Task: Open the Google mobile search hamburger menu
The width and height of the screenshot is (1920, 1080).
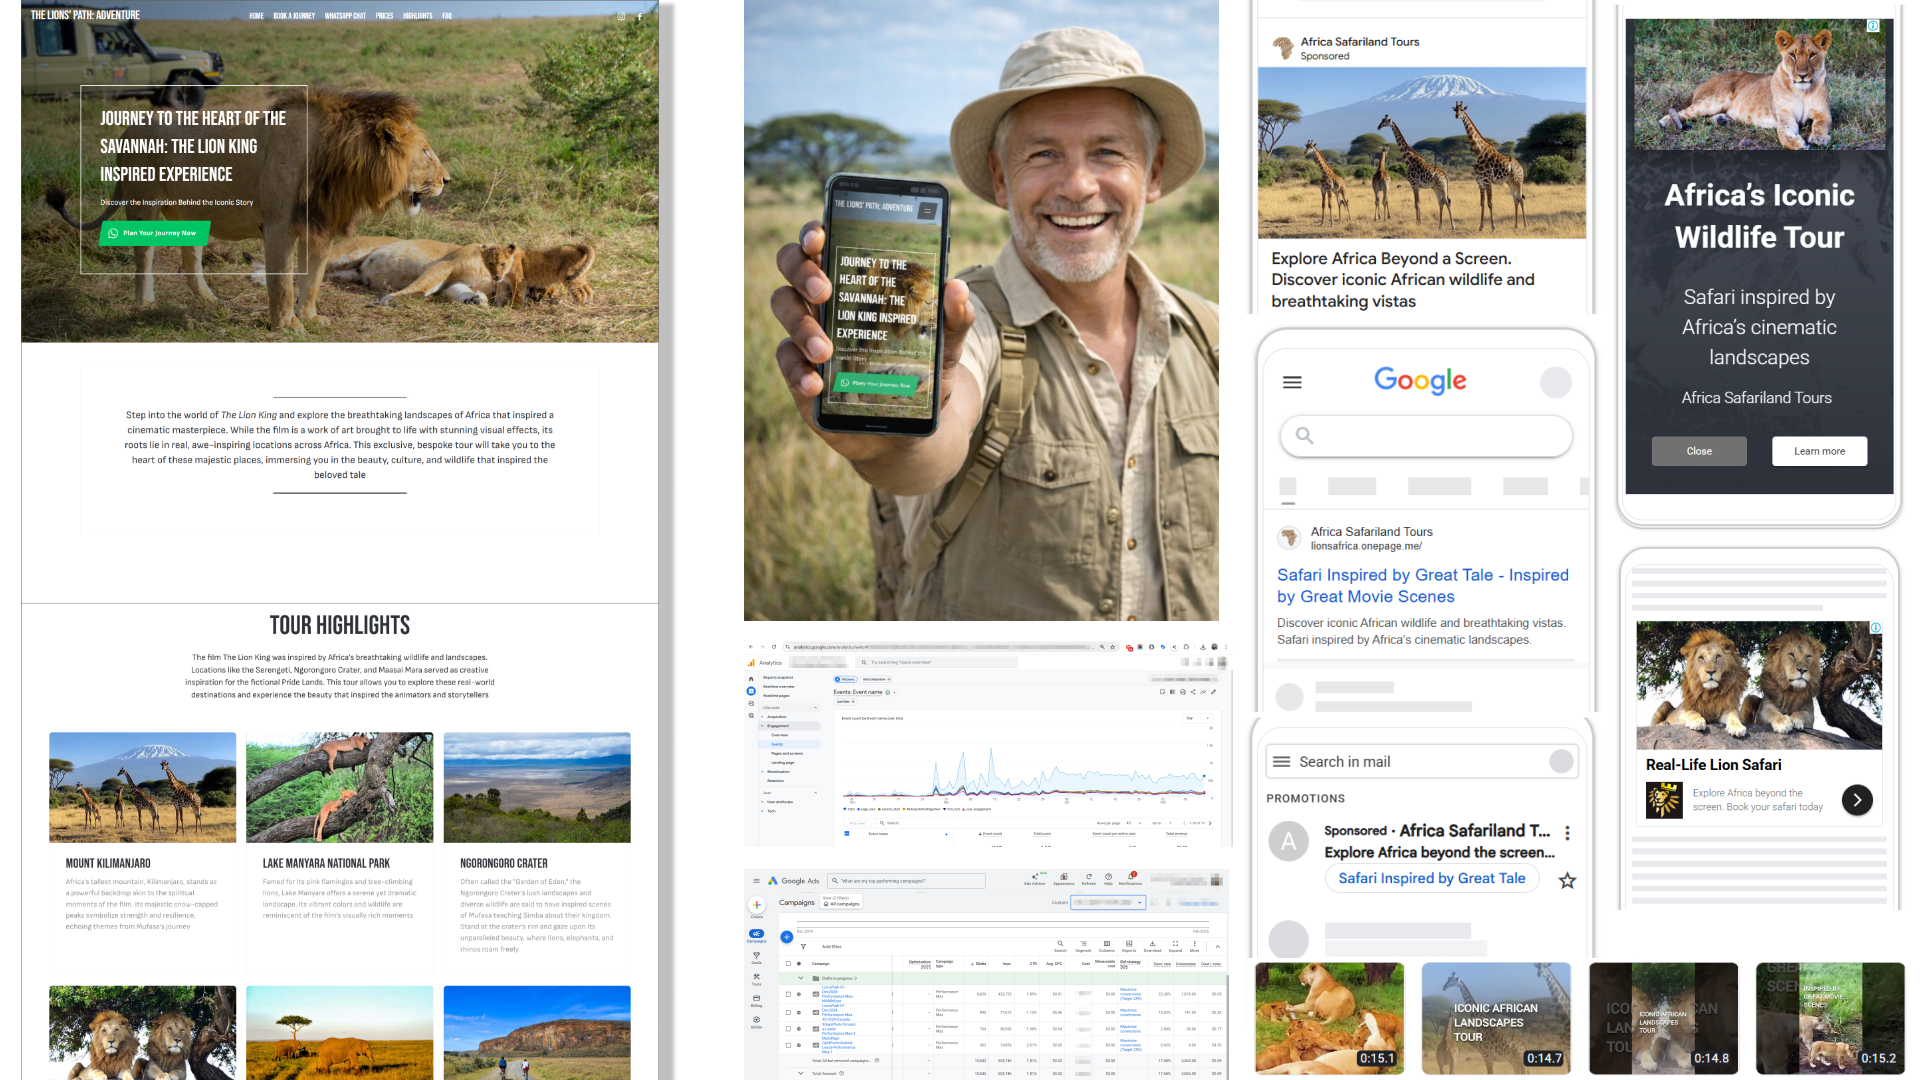Action: tap(1292, 382)
